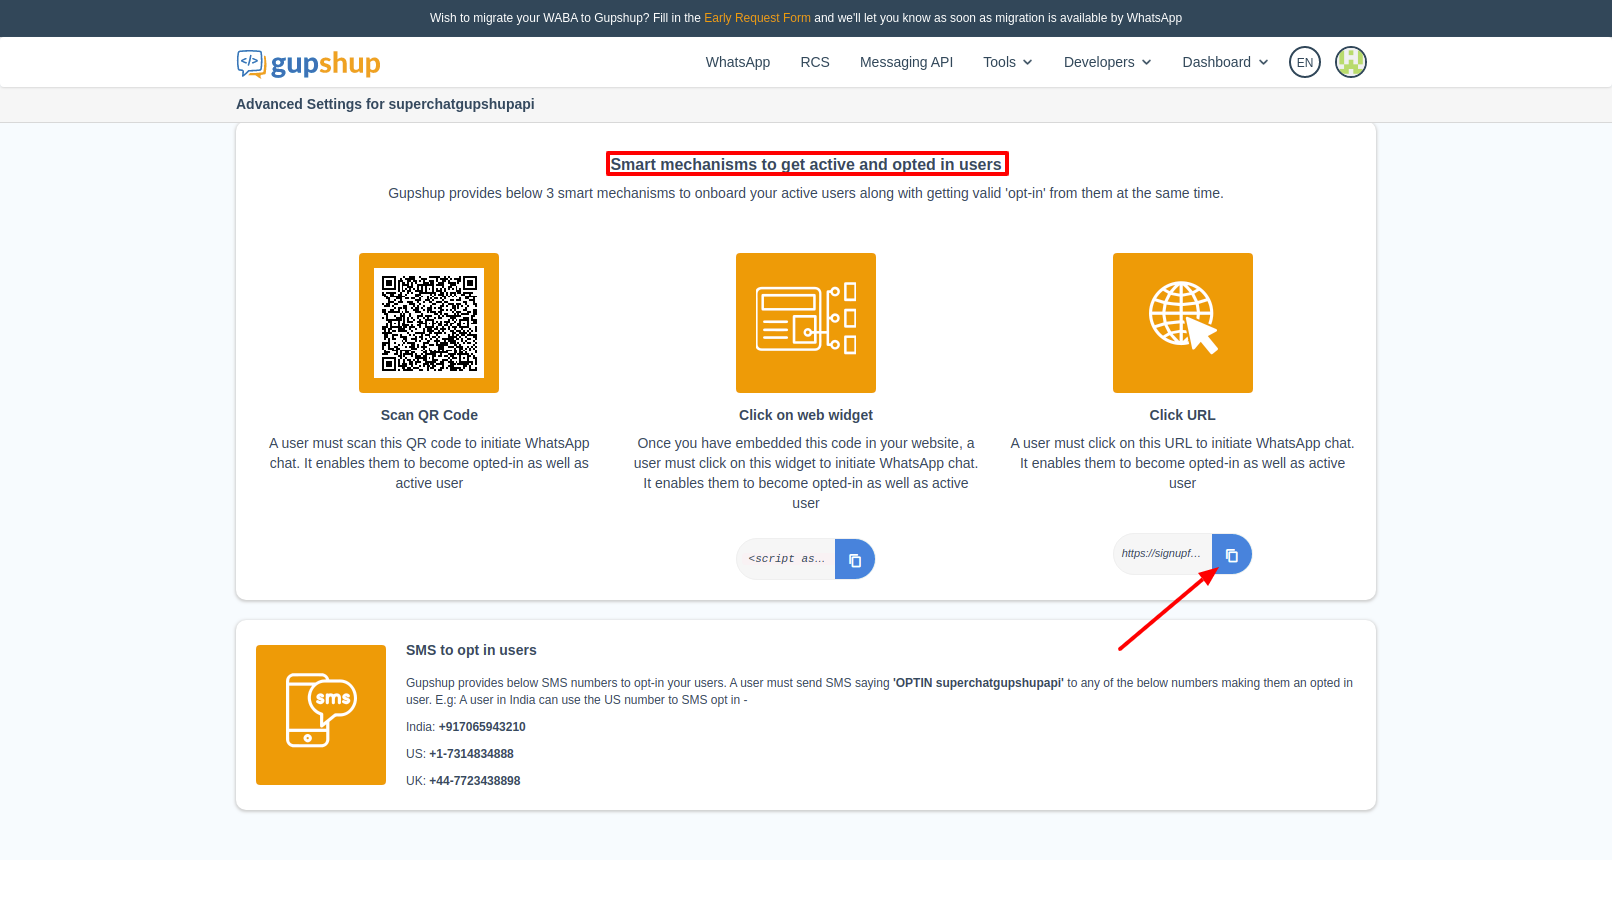Click the 'Click URL' heading
The height and width of the screenshot is (919, 1612).
[x=1183, y=415]
